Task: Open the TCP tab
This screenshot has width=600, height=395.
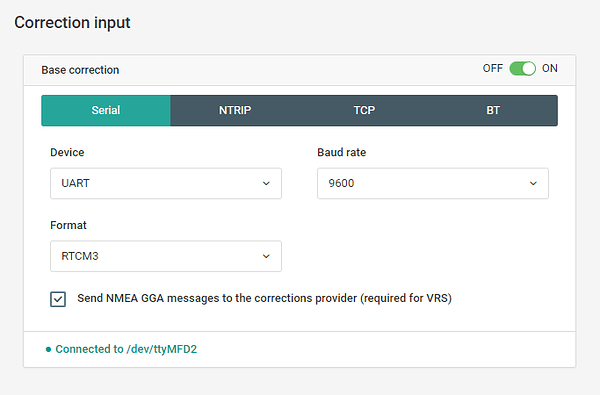Action: click(x=364, y=110)
